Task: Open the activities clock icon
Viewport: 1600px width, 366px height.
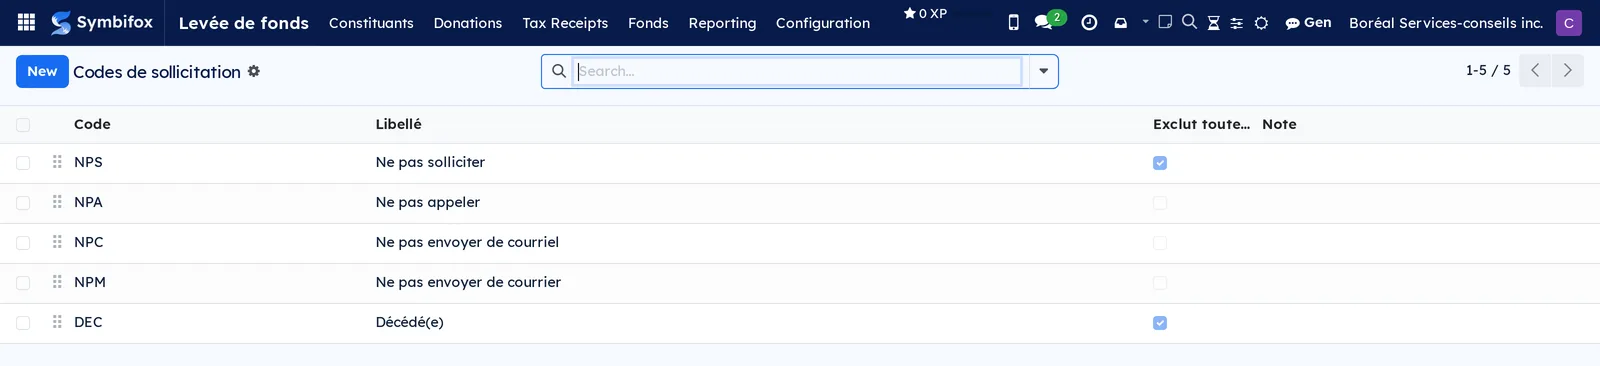Action: 1089,22
